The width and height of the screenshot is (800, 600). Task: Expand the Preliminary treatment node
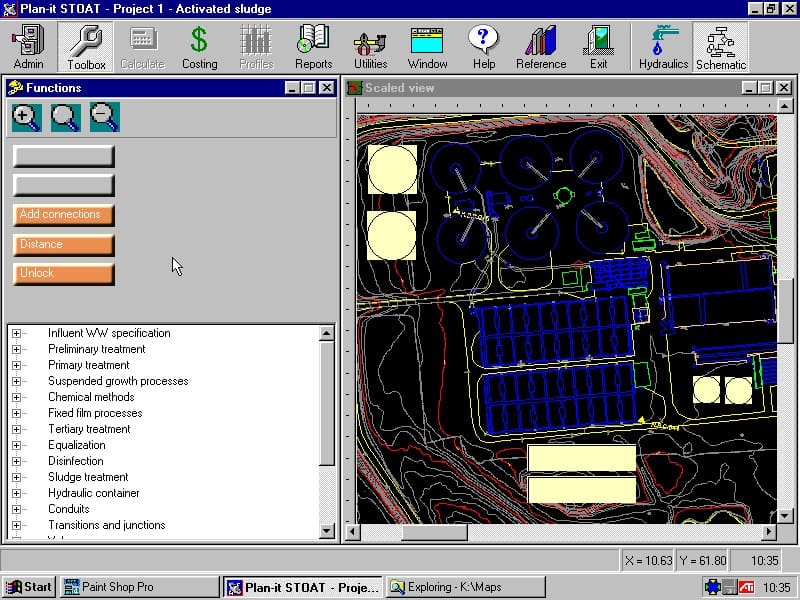(16, 349)
